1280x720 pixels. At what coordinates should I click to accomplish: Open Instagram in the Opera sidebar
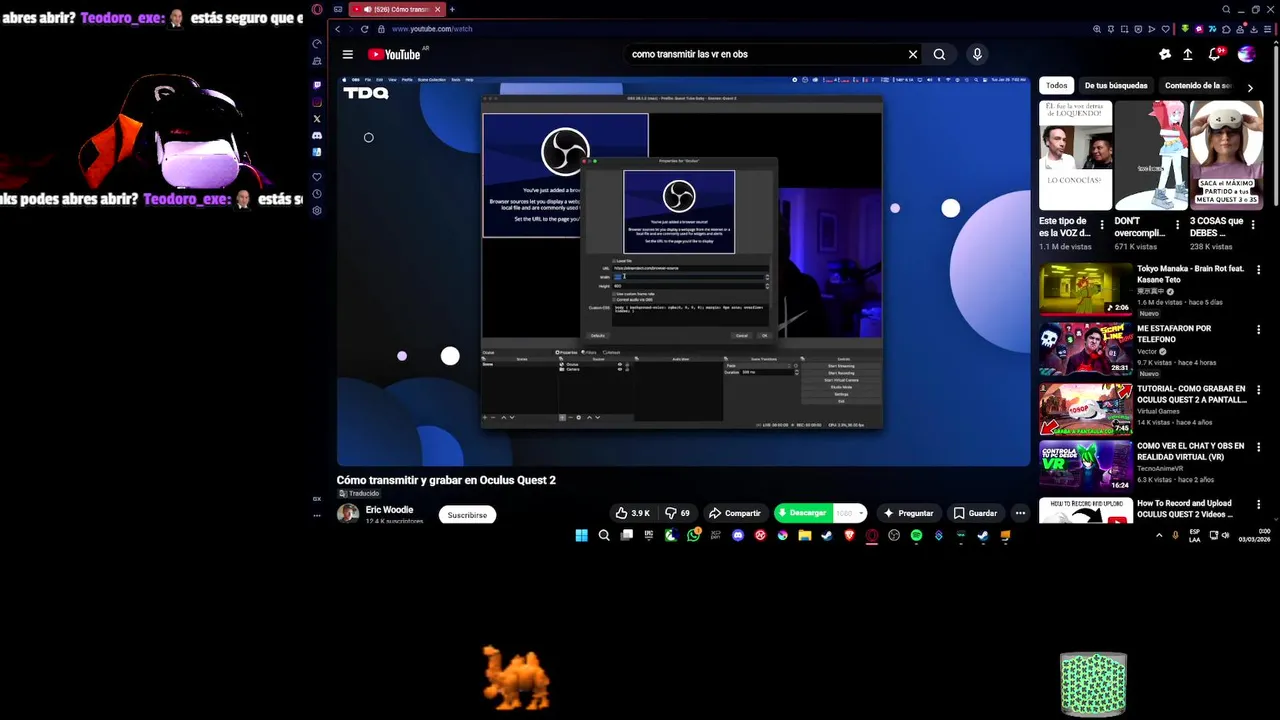click(x=317, y=102)
